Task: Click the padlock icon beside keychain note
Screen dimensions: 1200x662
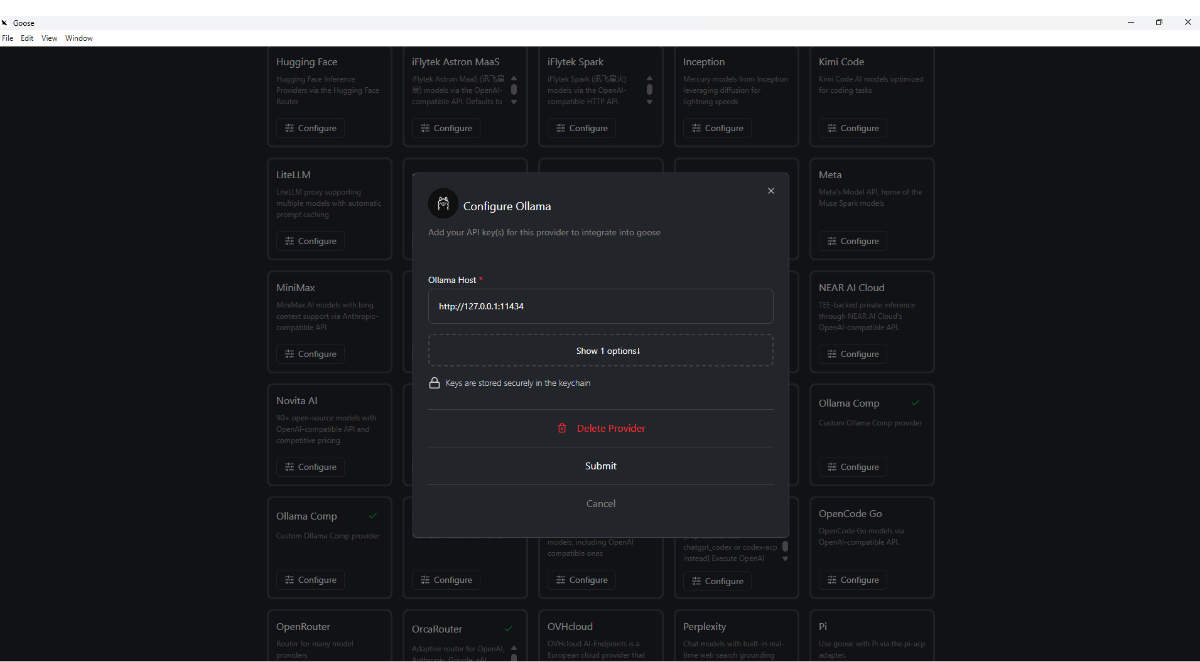Action: 434,383
